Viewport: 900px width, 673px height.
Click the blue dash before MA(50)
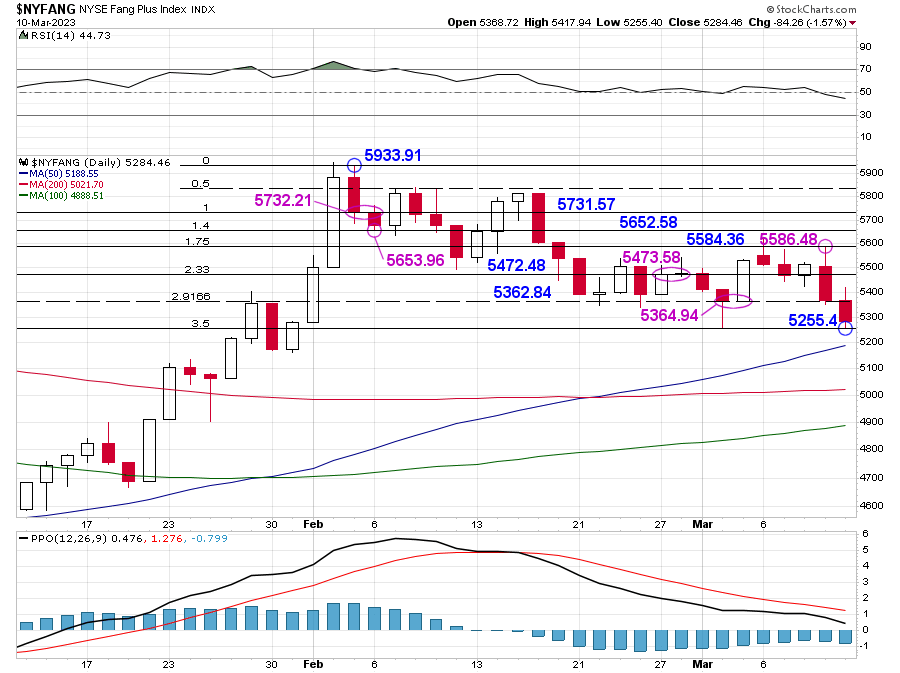[x=24, y=174]
